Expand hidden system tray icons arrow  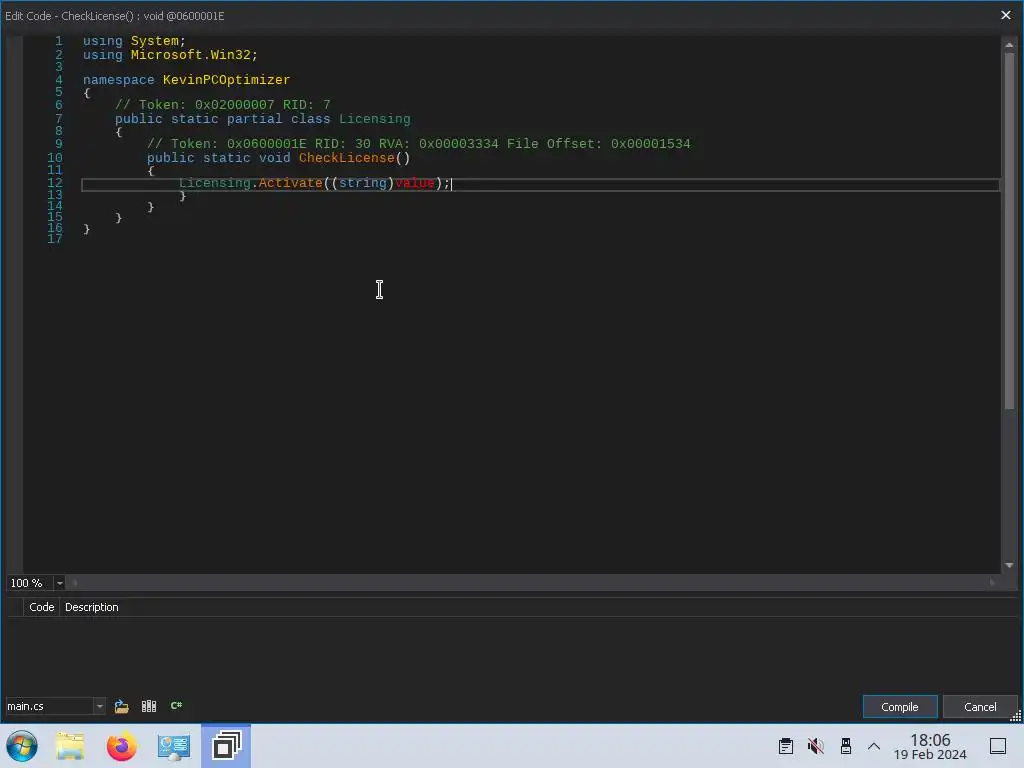[874, 746]
